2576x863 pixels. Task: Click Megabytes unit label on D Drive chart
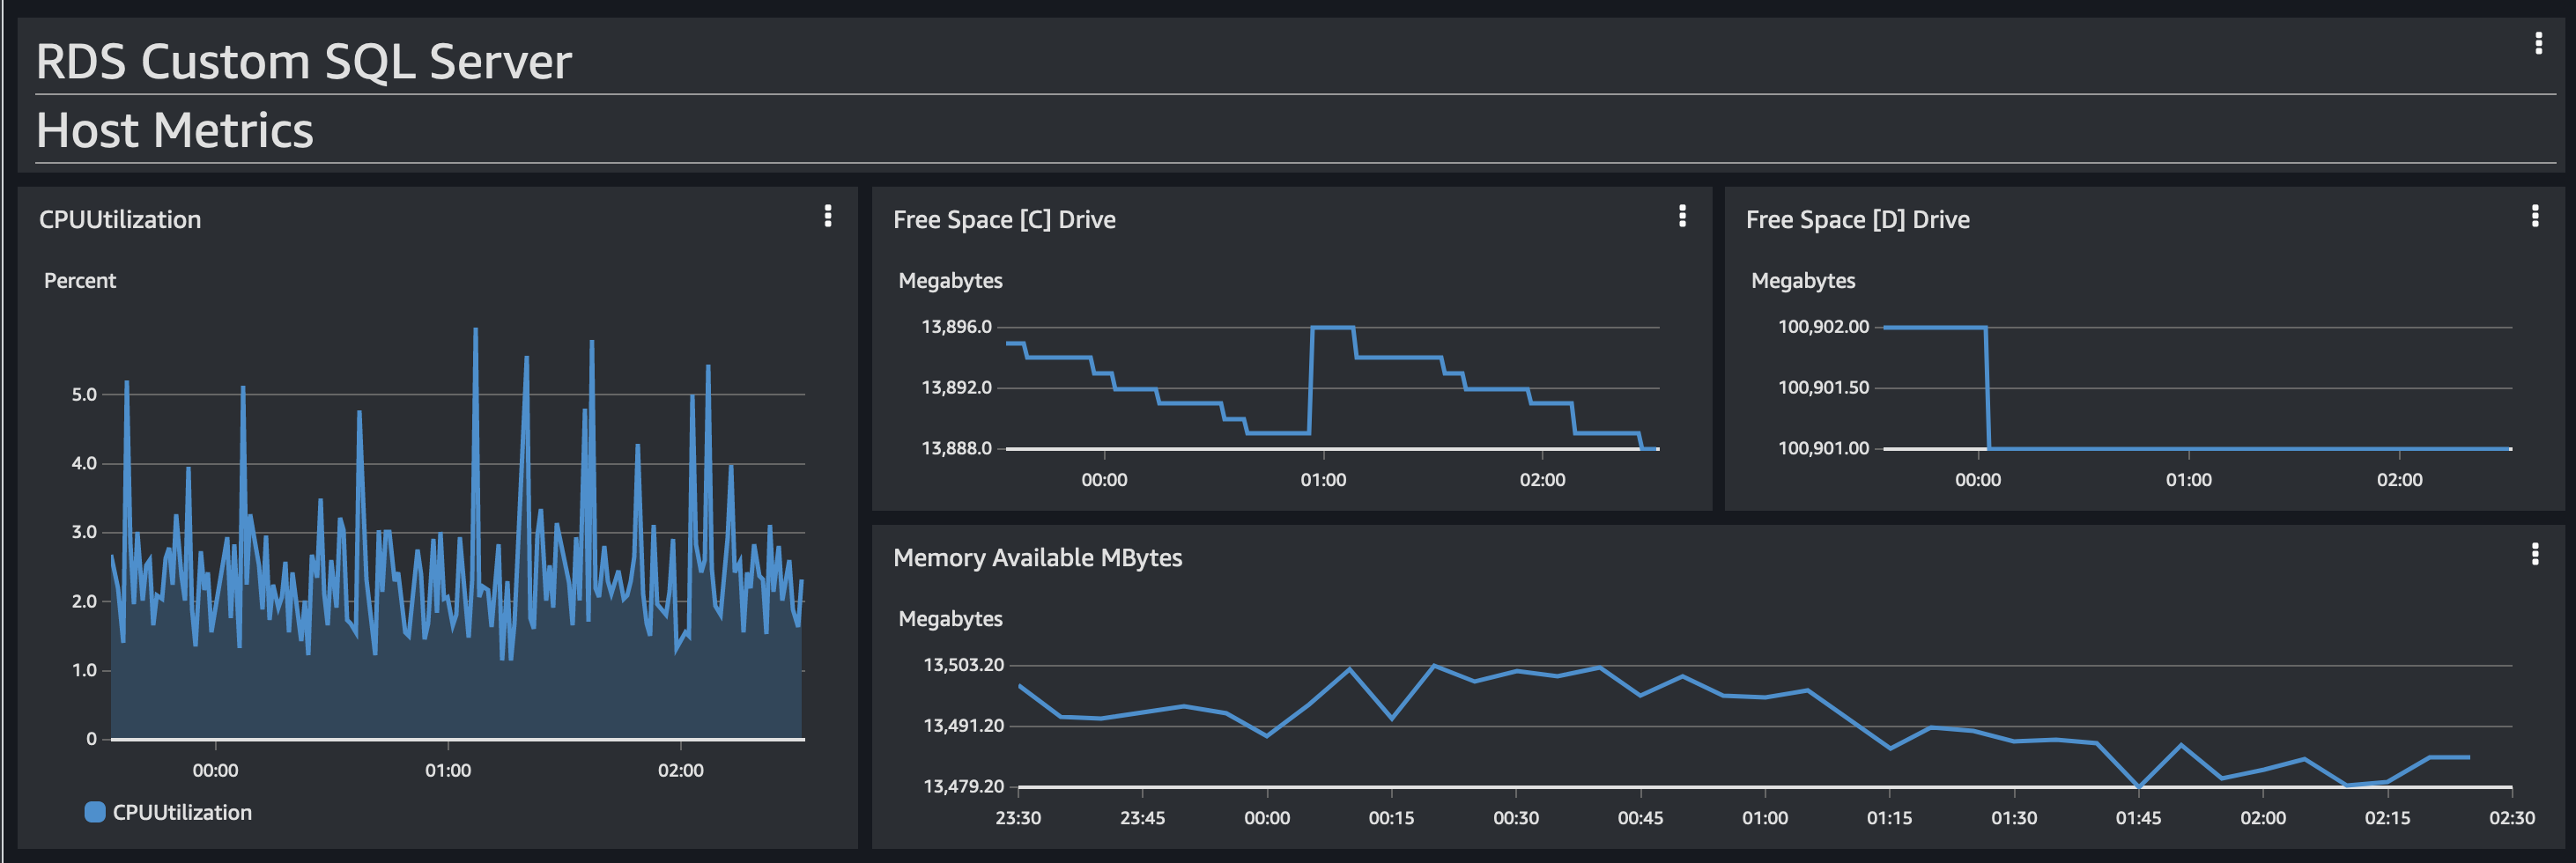[x=1803, y=281]
